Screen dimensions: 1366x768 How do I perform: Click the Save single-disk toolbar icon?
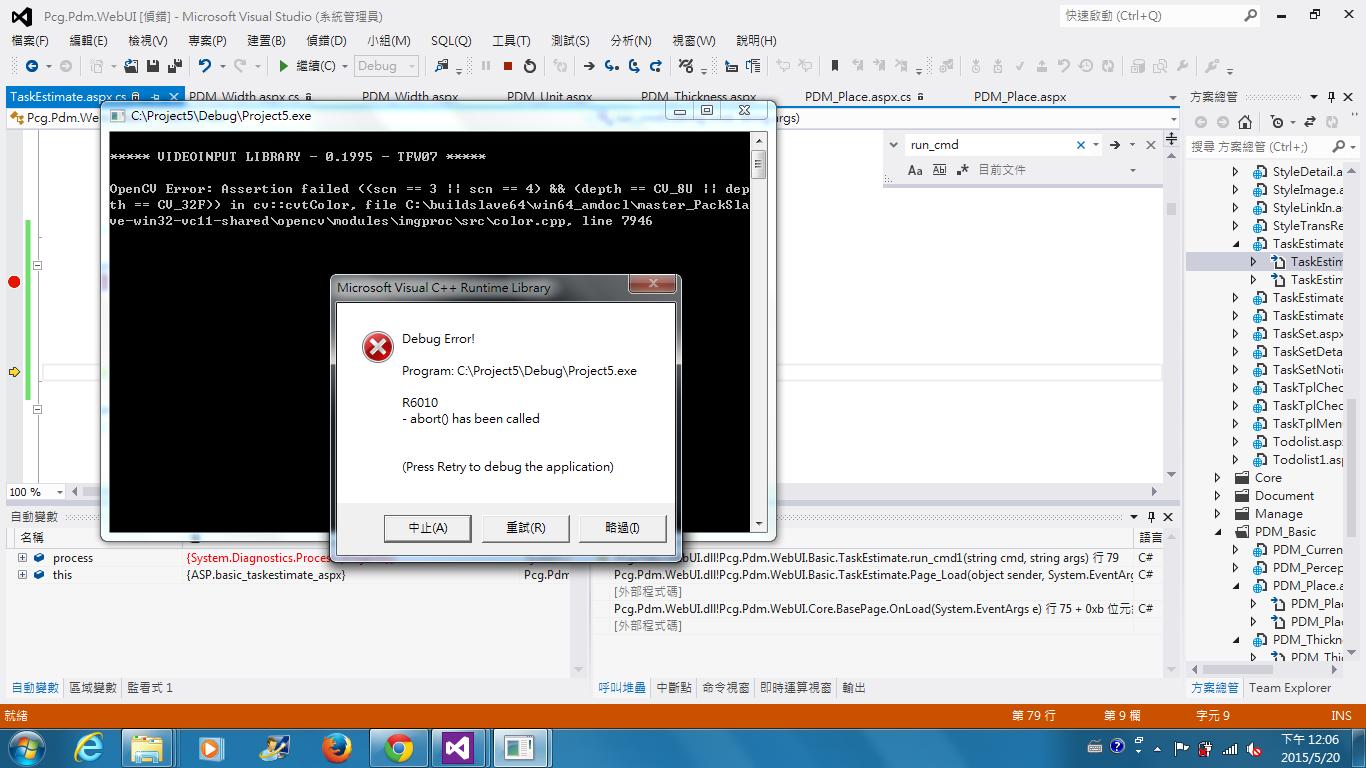coord(153,66)
